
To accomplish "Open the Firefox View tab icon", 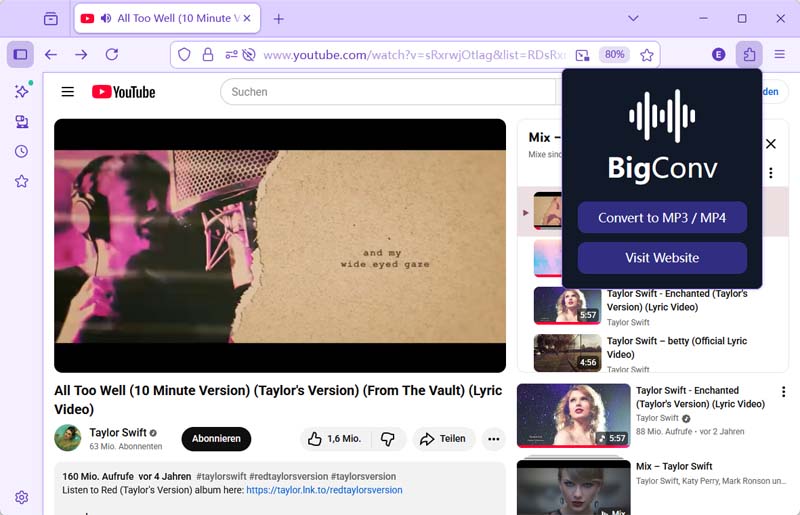I will click(51, 19).
